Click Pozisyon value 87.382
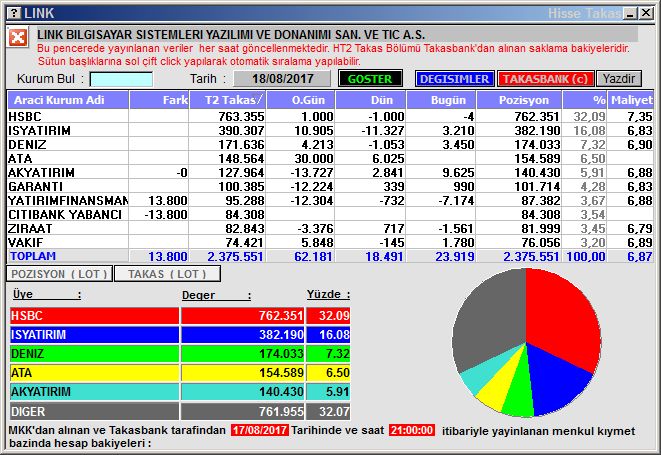 (x=540, y=200)
